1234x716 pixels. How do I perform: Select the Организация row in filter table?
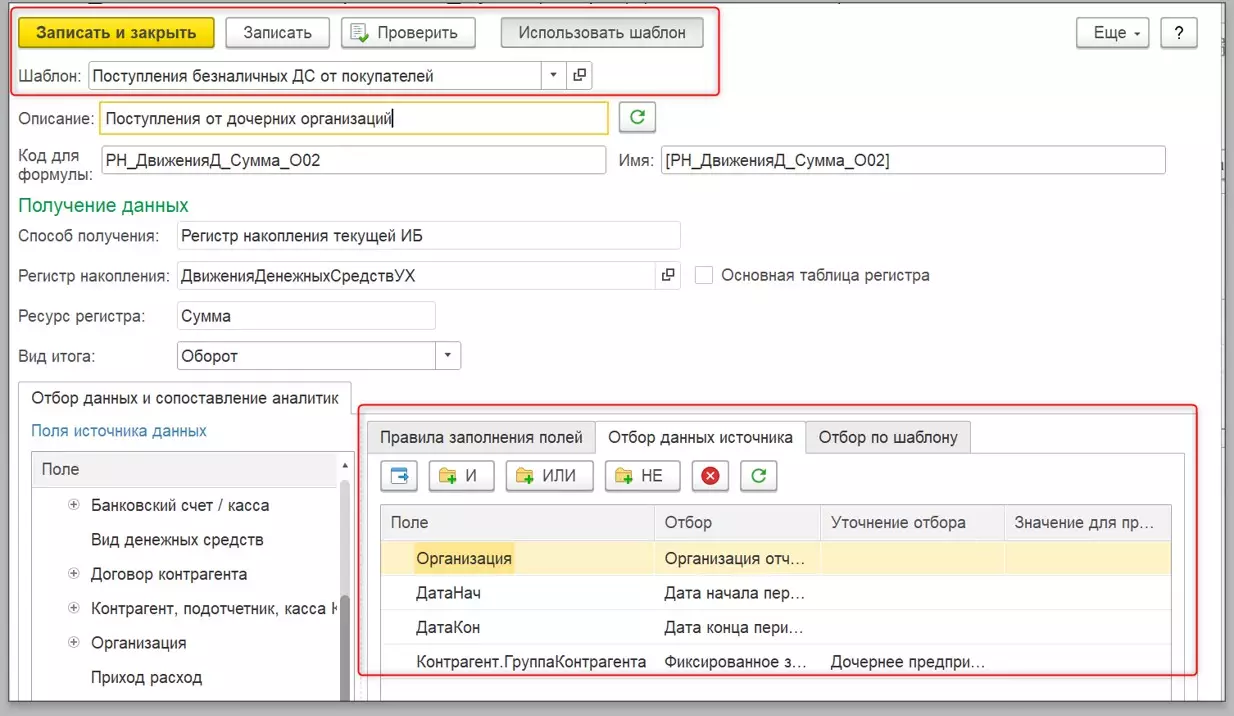[x=776, y=558]
